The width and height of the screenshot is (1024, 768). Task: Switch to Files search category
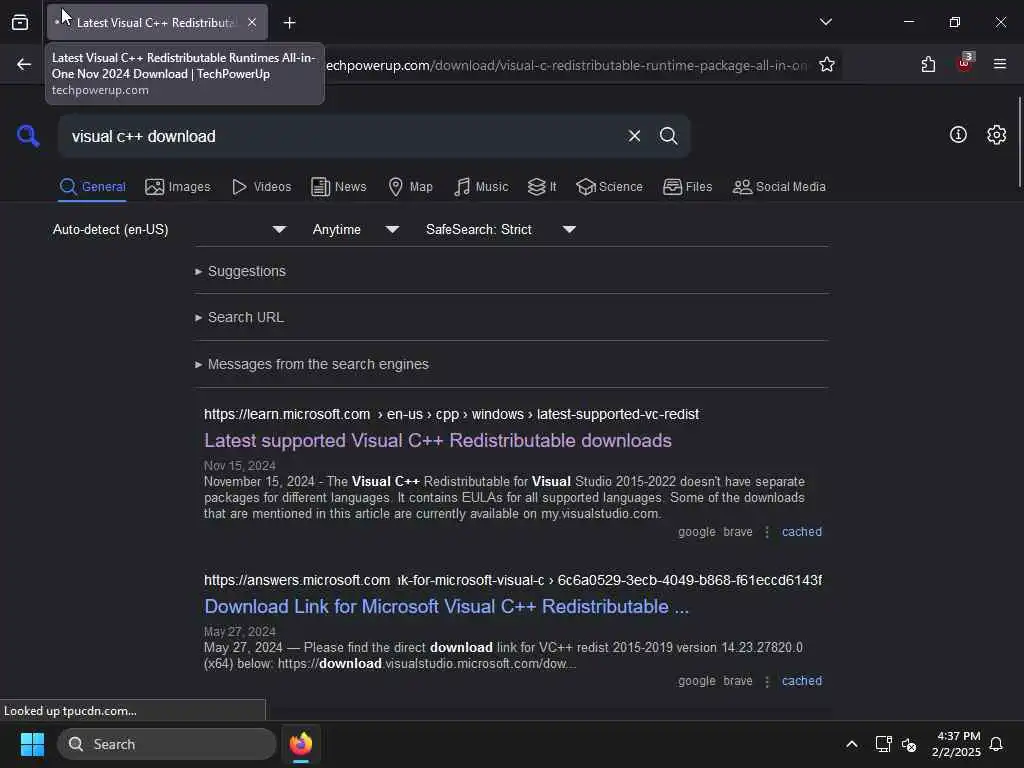[x=688, y=187]
